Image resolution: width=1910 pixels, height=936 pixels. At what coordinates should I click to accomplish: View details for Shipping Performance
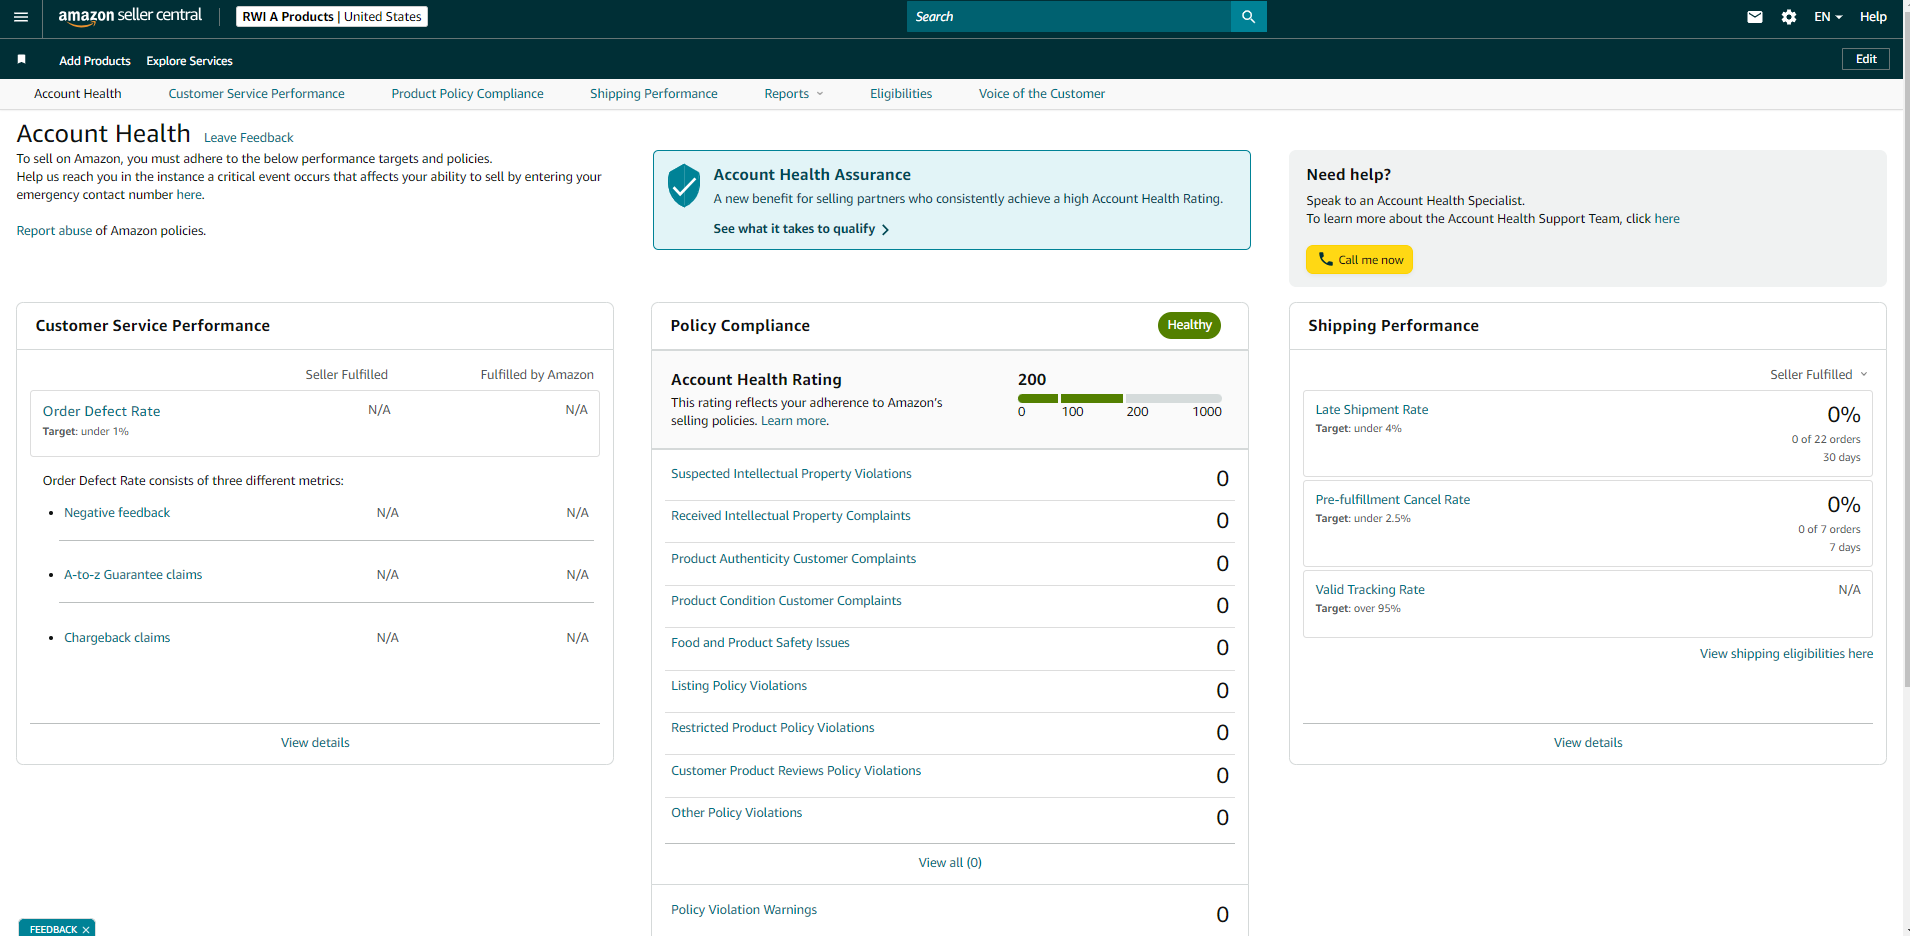(x=1588, y=743)
